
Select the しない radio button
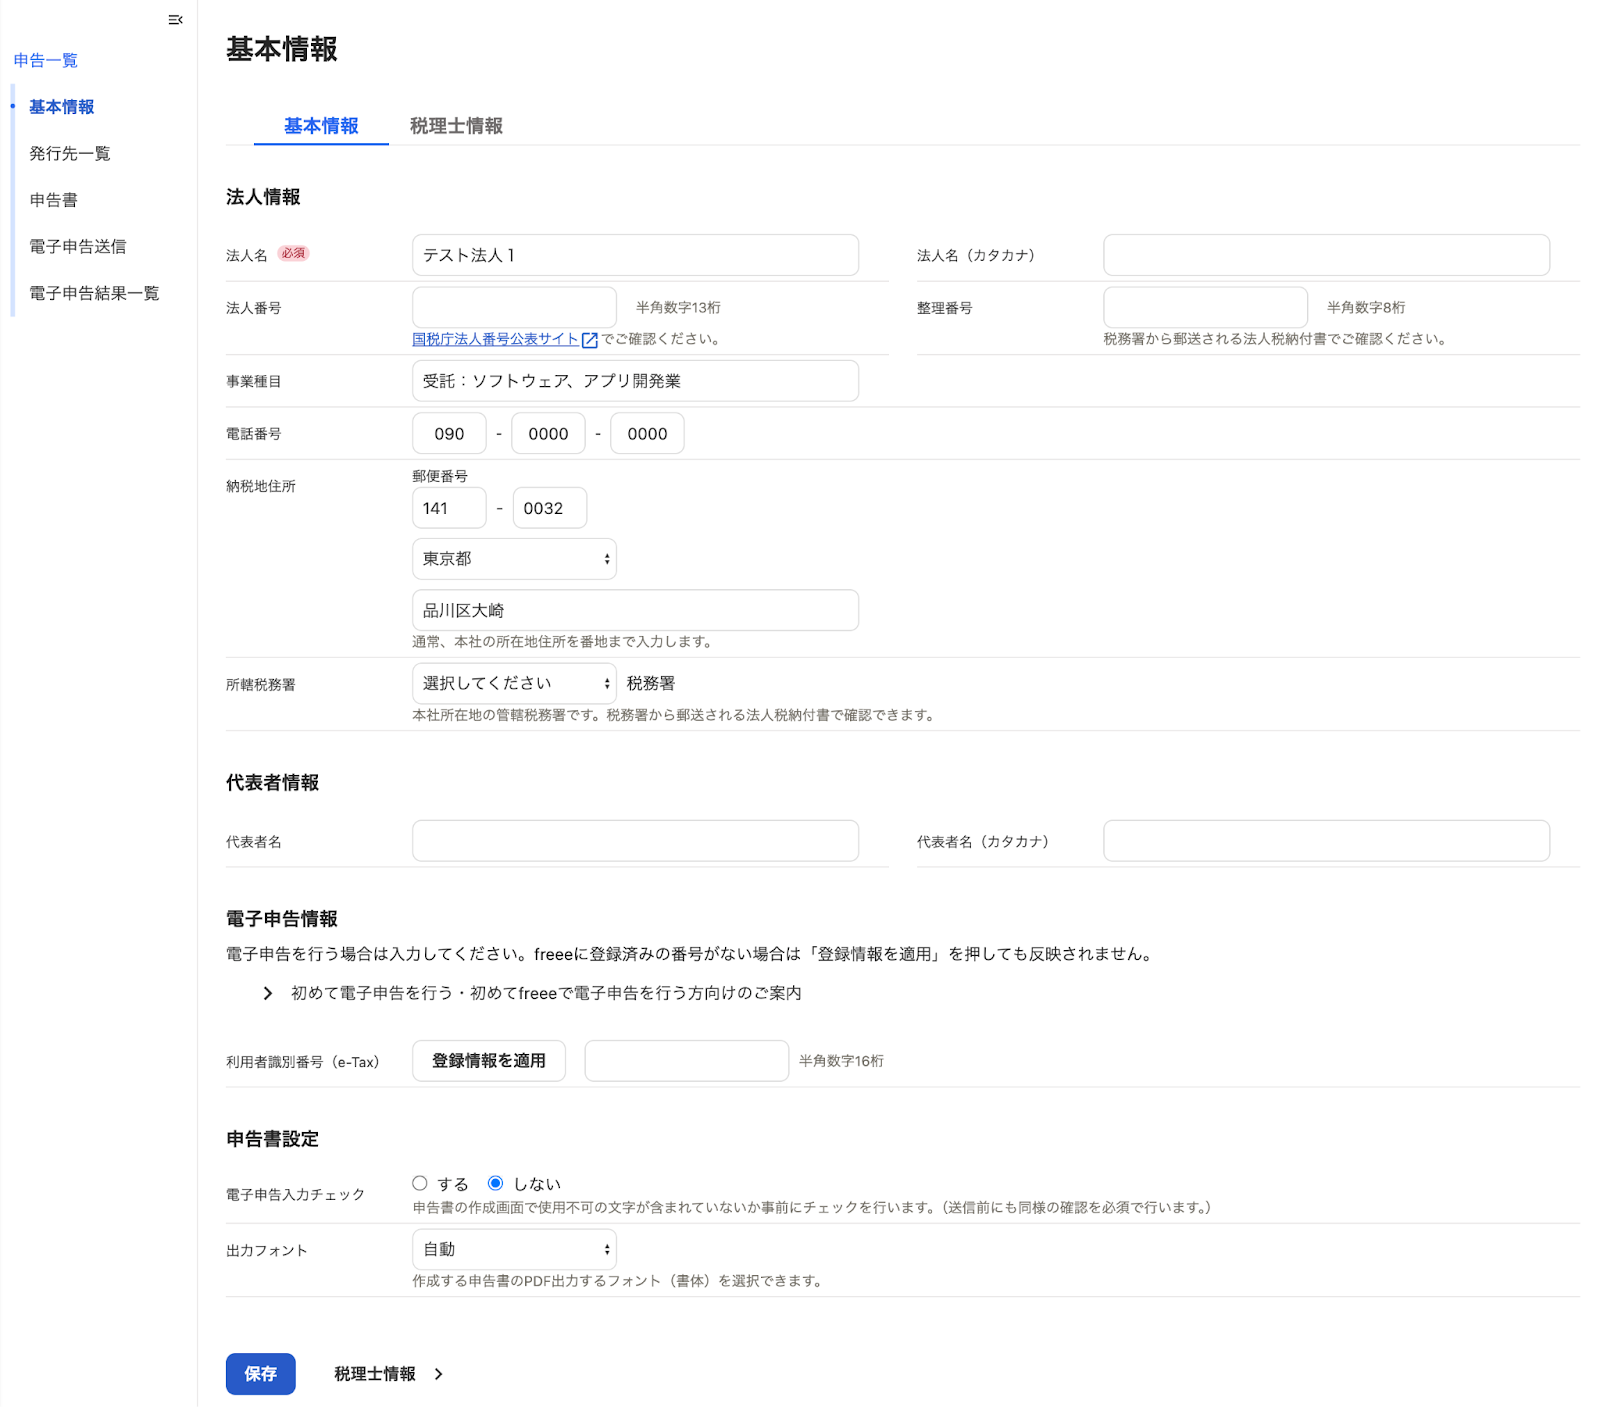pos(495,1183)
